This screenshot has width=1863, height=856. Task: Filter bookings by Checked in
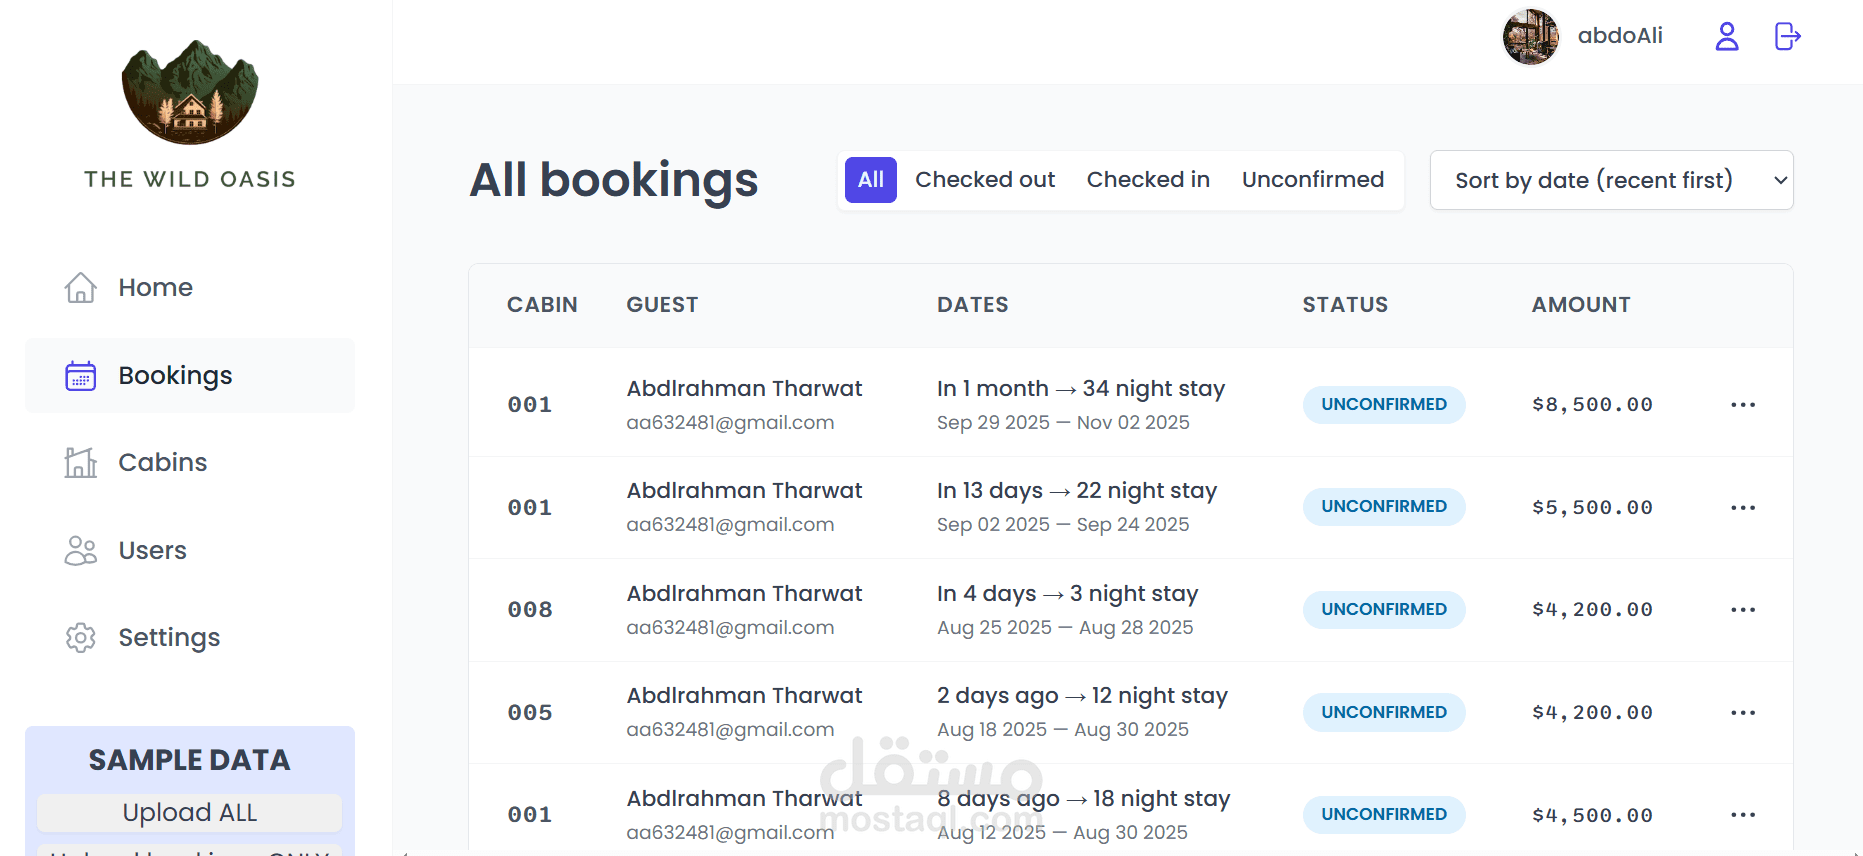[1148, 180]
